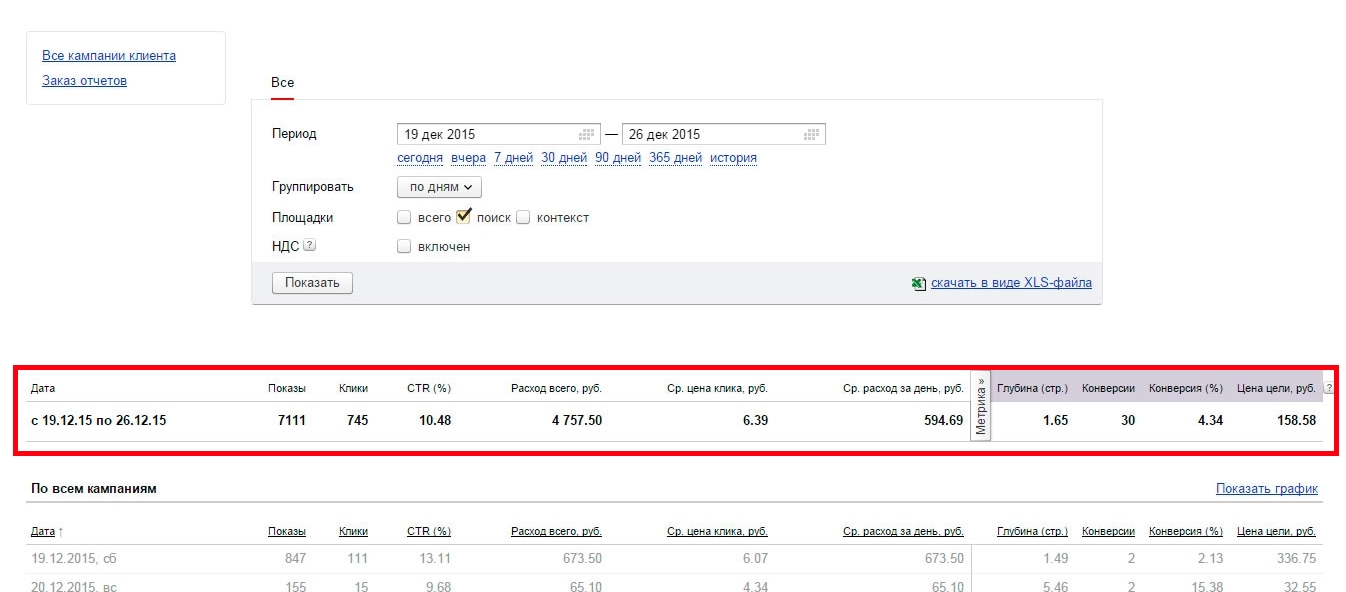Screen dimensions: 1346x592
Task: Select '673.50' total spend for 19.12.2015
Action: point(581,559)
